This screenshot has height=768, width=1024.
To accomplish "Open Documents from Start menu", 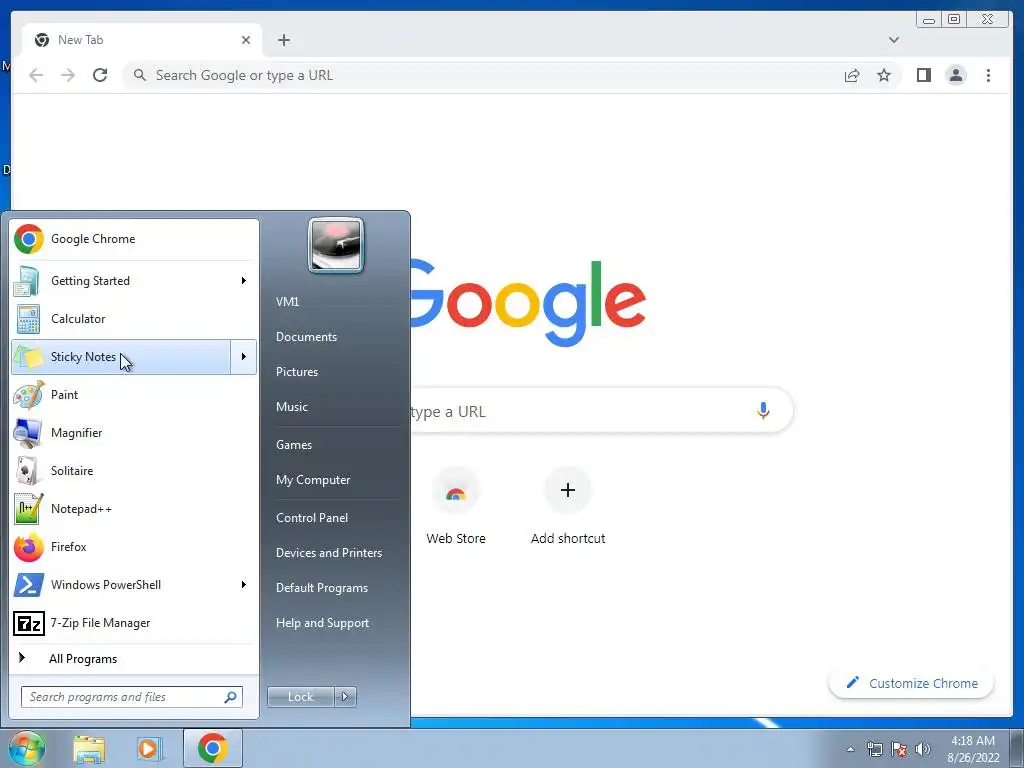I will [x=306, y=337].
